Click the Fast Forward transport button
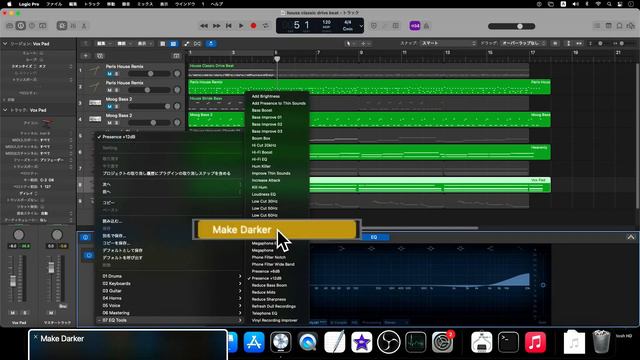 [x=216, y=26]
